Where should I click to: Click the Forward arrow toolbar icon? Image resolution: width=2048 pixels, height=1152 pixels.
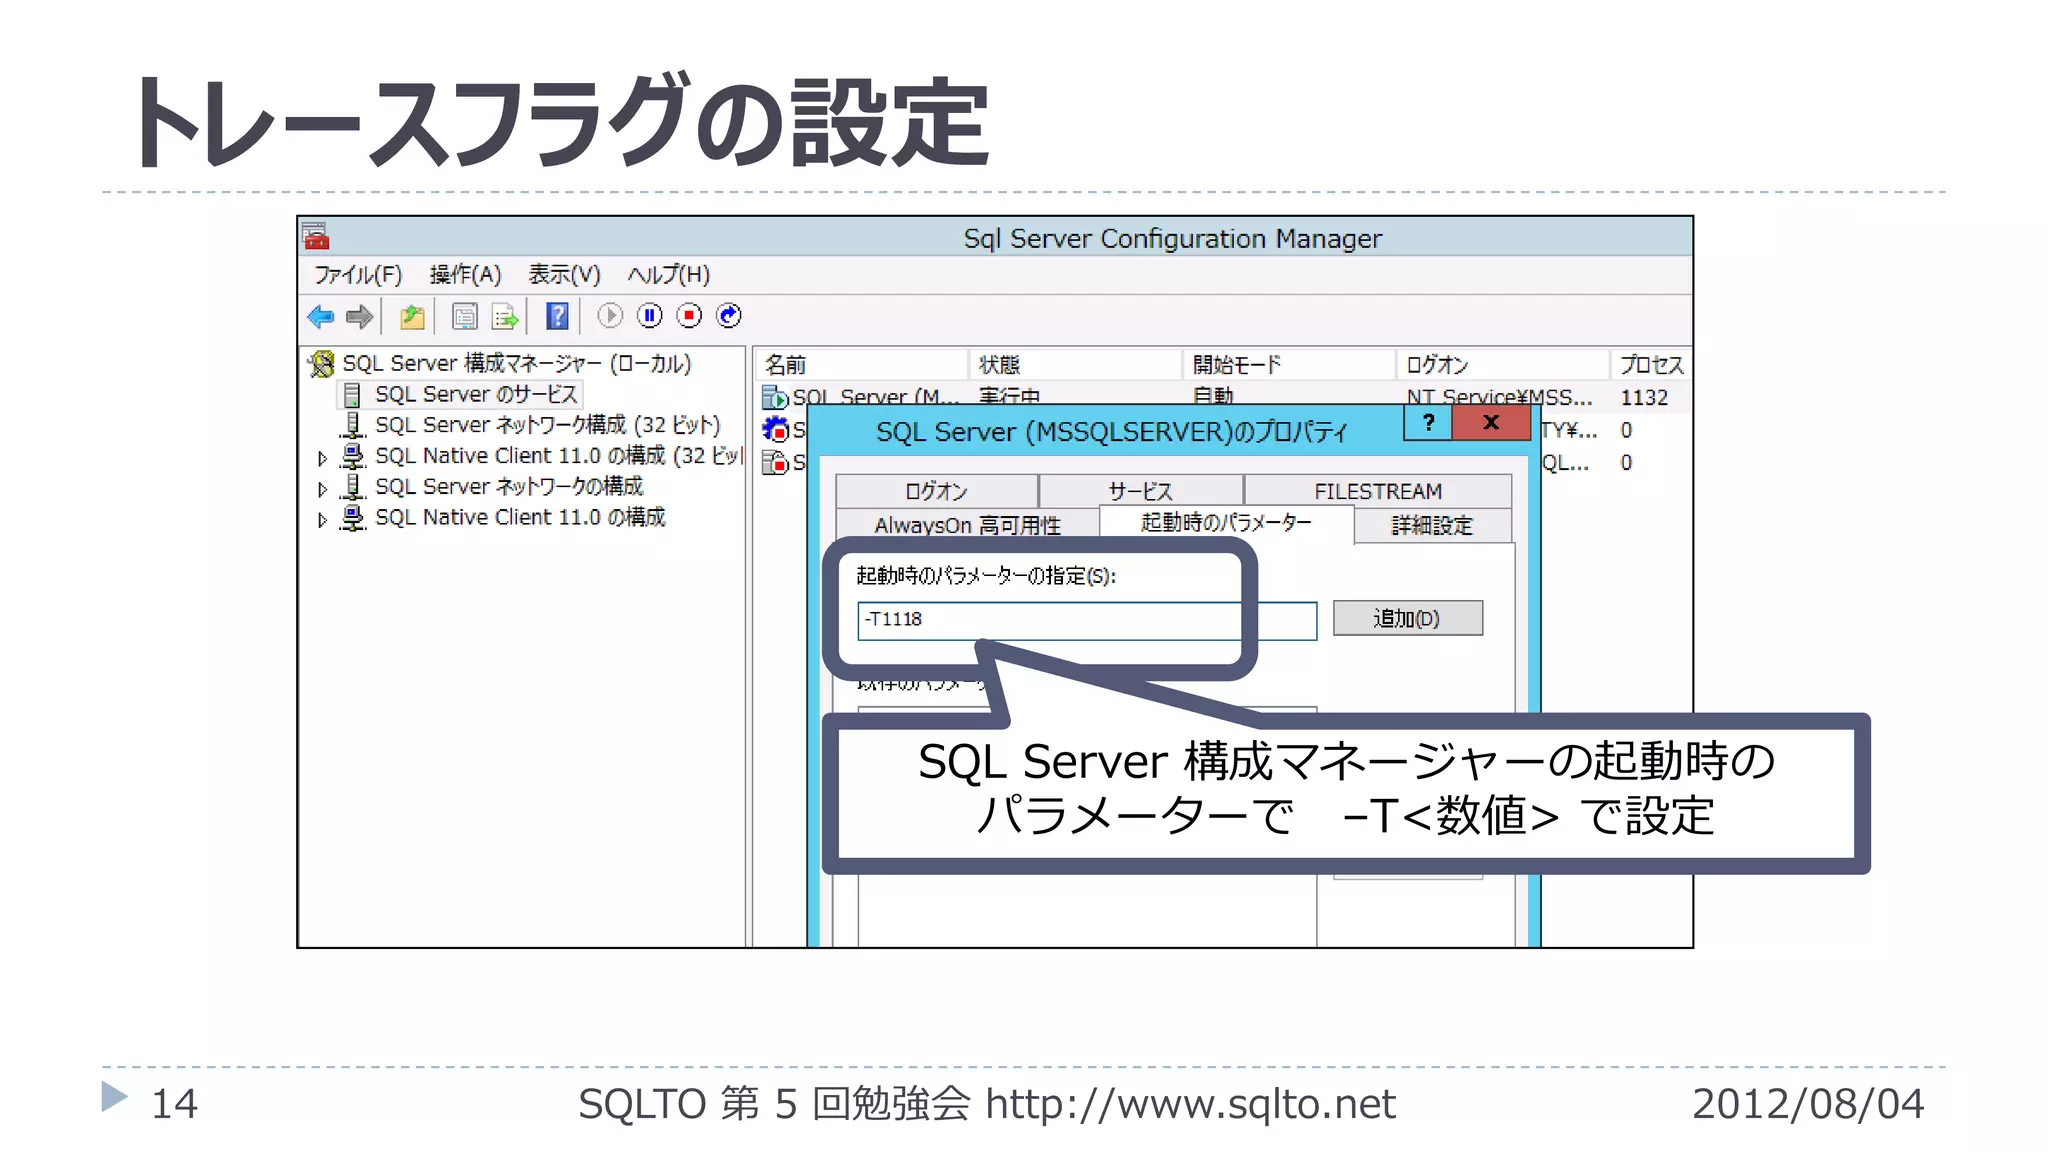click(x=359, y=317)
